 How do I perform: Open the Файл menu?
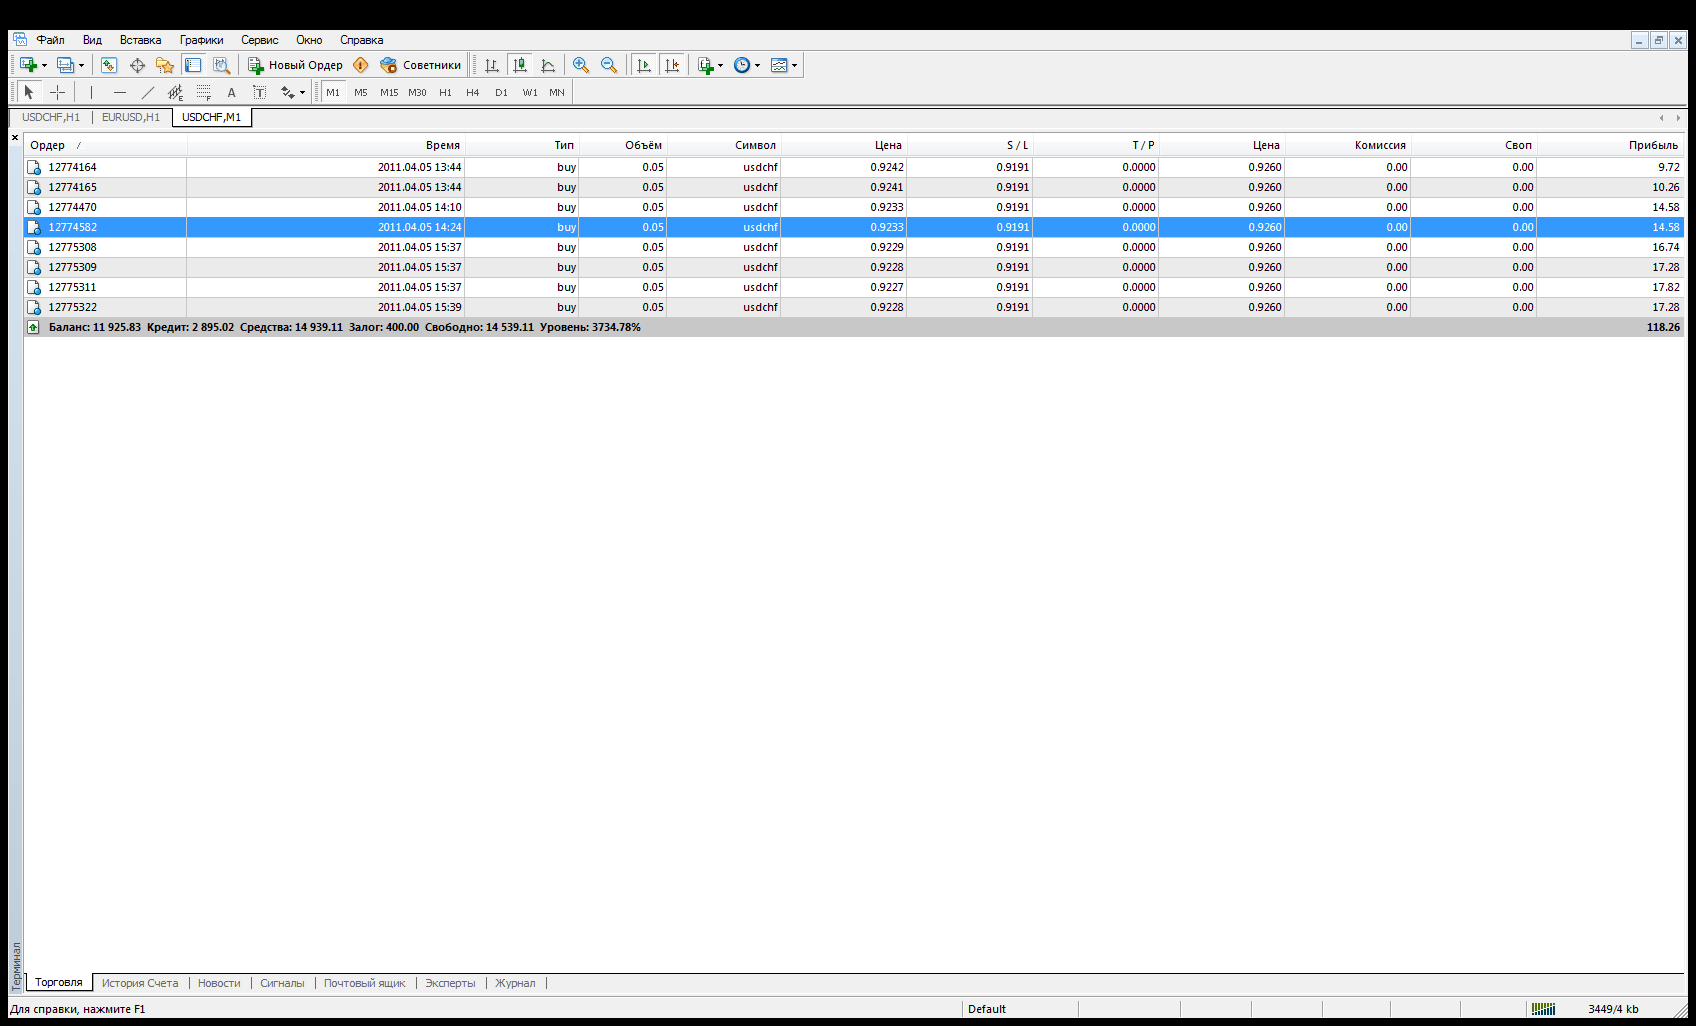point(50,40)
